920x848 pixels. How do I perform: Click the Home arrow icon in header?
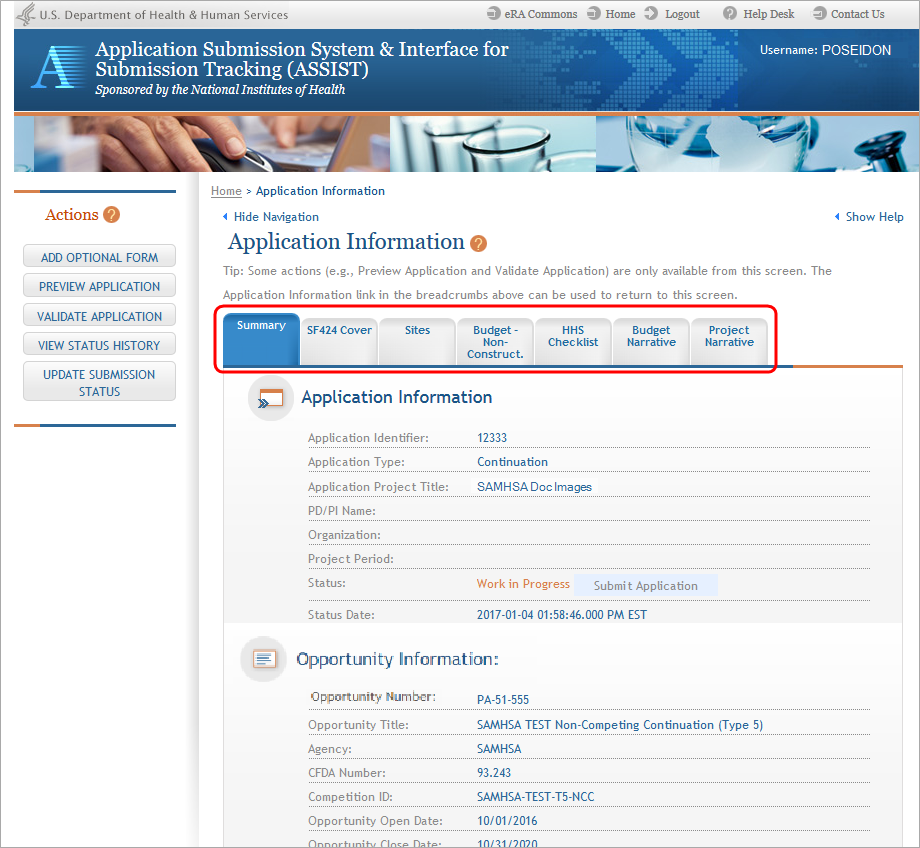[x=594, y=13]
